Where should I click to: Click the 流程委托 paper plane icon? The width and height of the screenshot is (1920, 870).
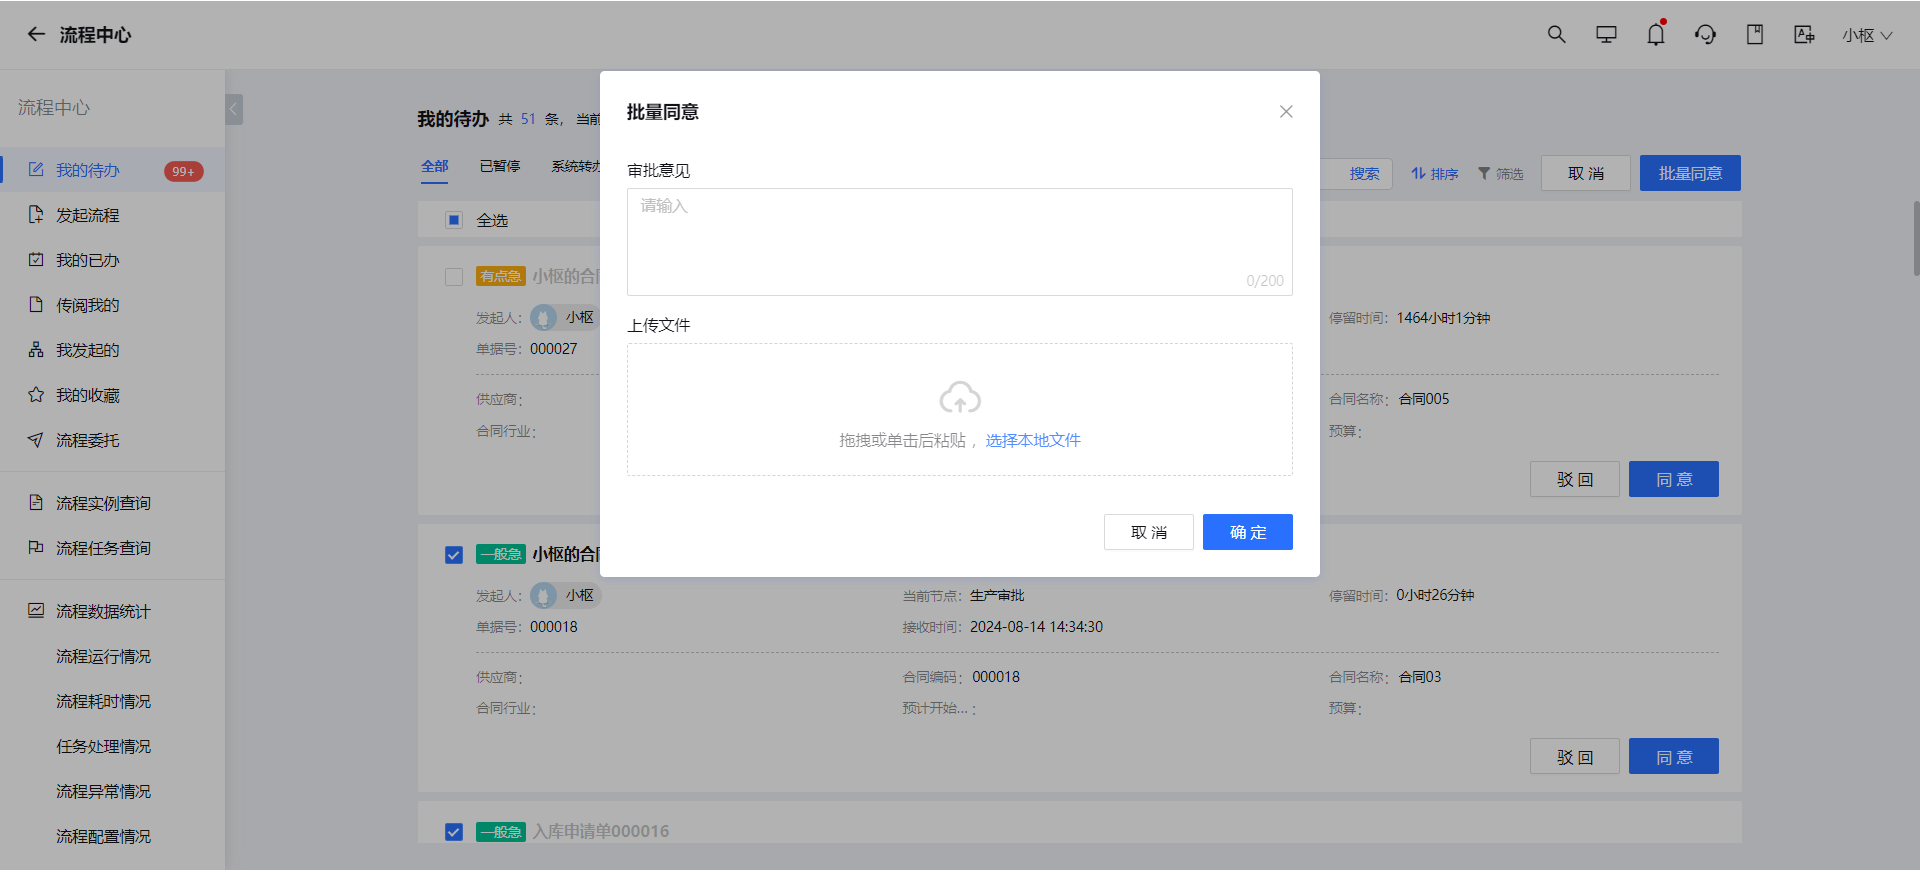click(36, 440)
